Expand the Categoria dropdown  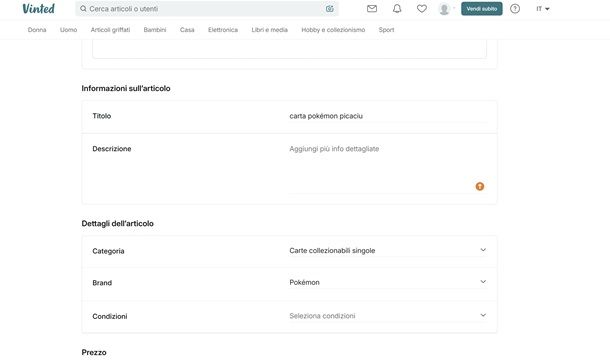pos(388,251)
